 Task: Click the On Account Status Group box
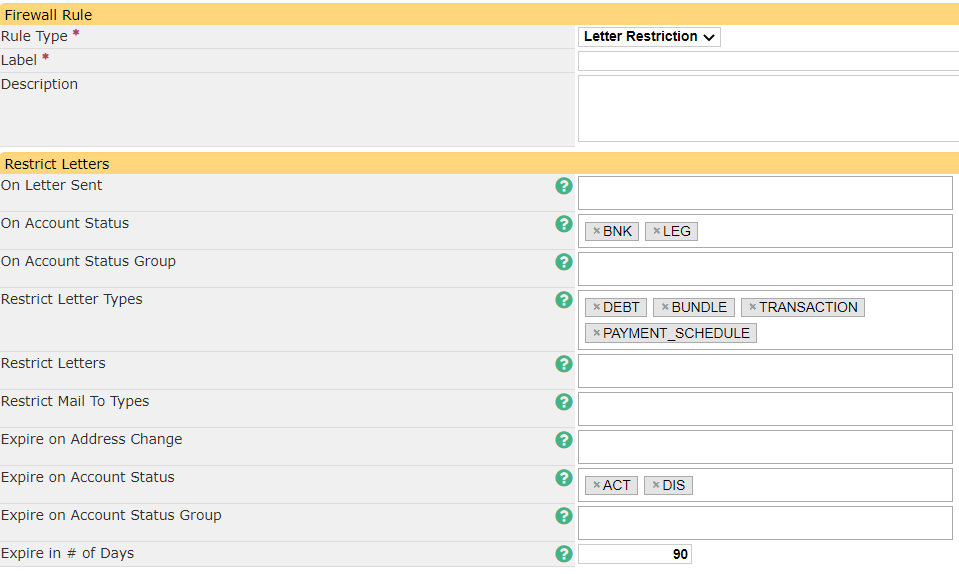[x=765, y=269]
